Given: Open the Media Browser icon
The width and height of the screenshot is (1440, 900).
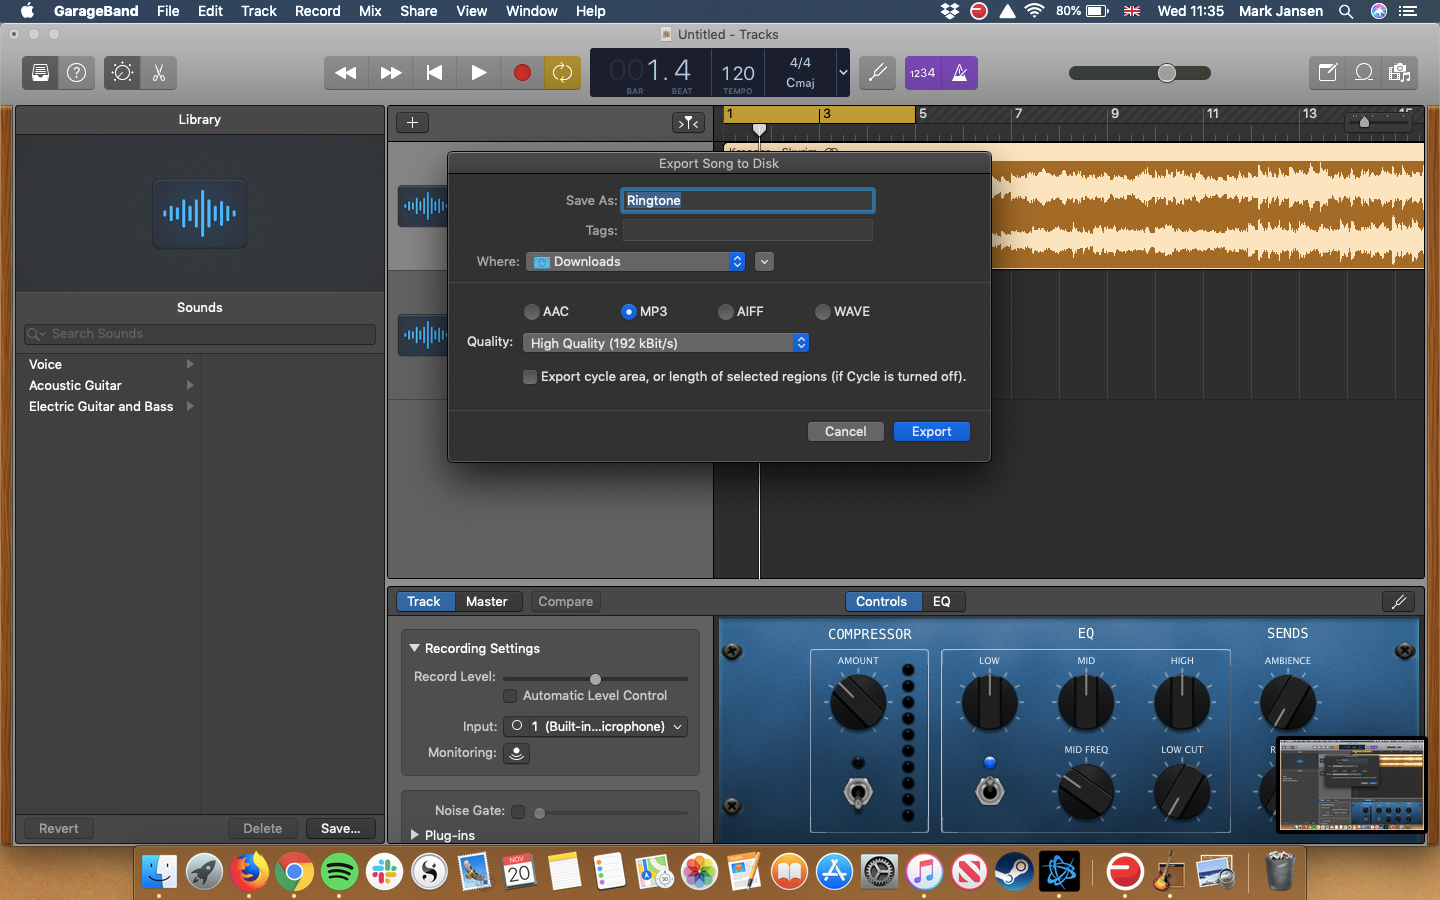Looking at the screenshot, I should [1400, 72].
